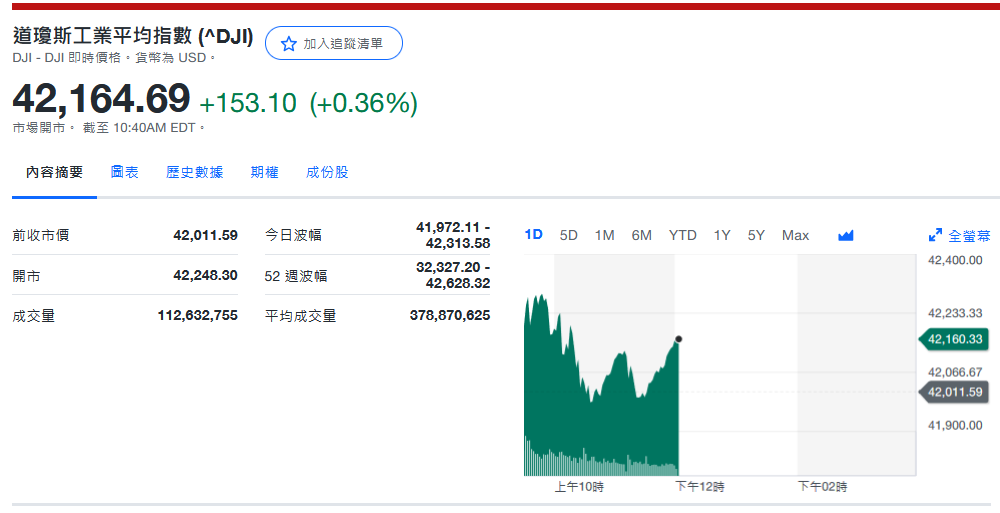
Task: Switch chart type with mountain chart icon
Action: pyautogui.click(x=846, y=235)
